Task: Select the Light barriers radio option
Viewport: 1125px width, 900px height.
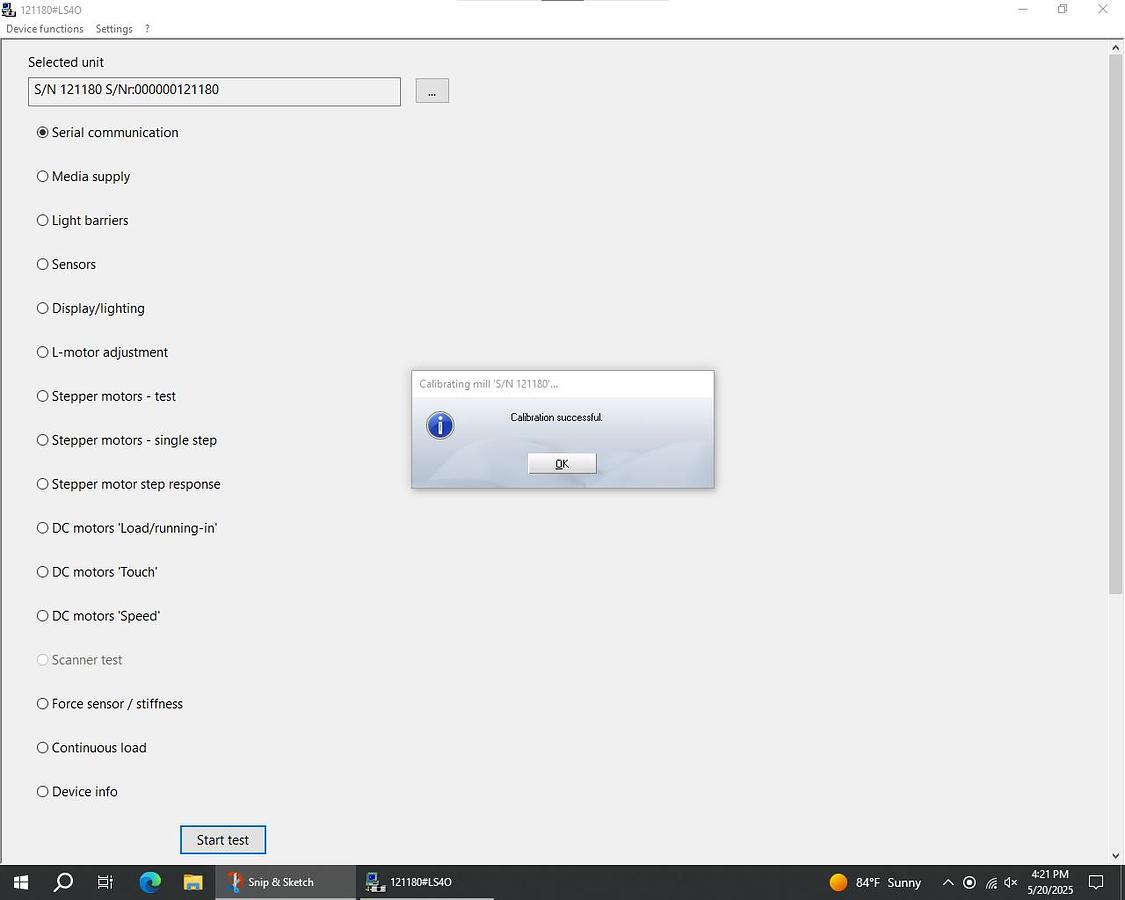Action: [x=43, y=220]
